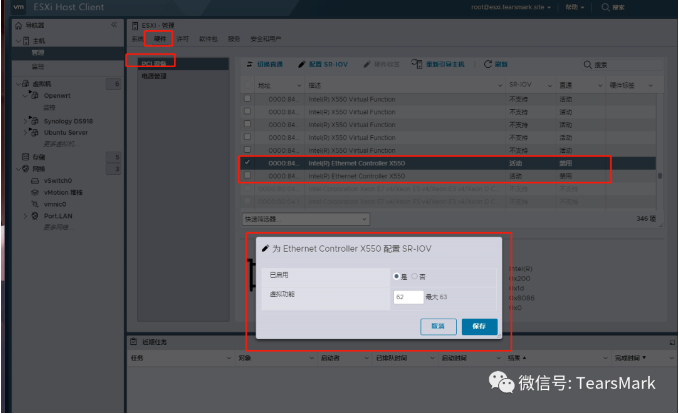Collapse the Host tree node
The width and height of the screenshot is (679, 414).
pos(18,41)
